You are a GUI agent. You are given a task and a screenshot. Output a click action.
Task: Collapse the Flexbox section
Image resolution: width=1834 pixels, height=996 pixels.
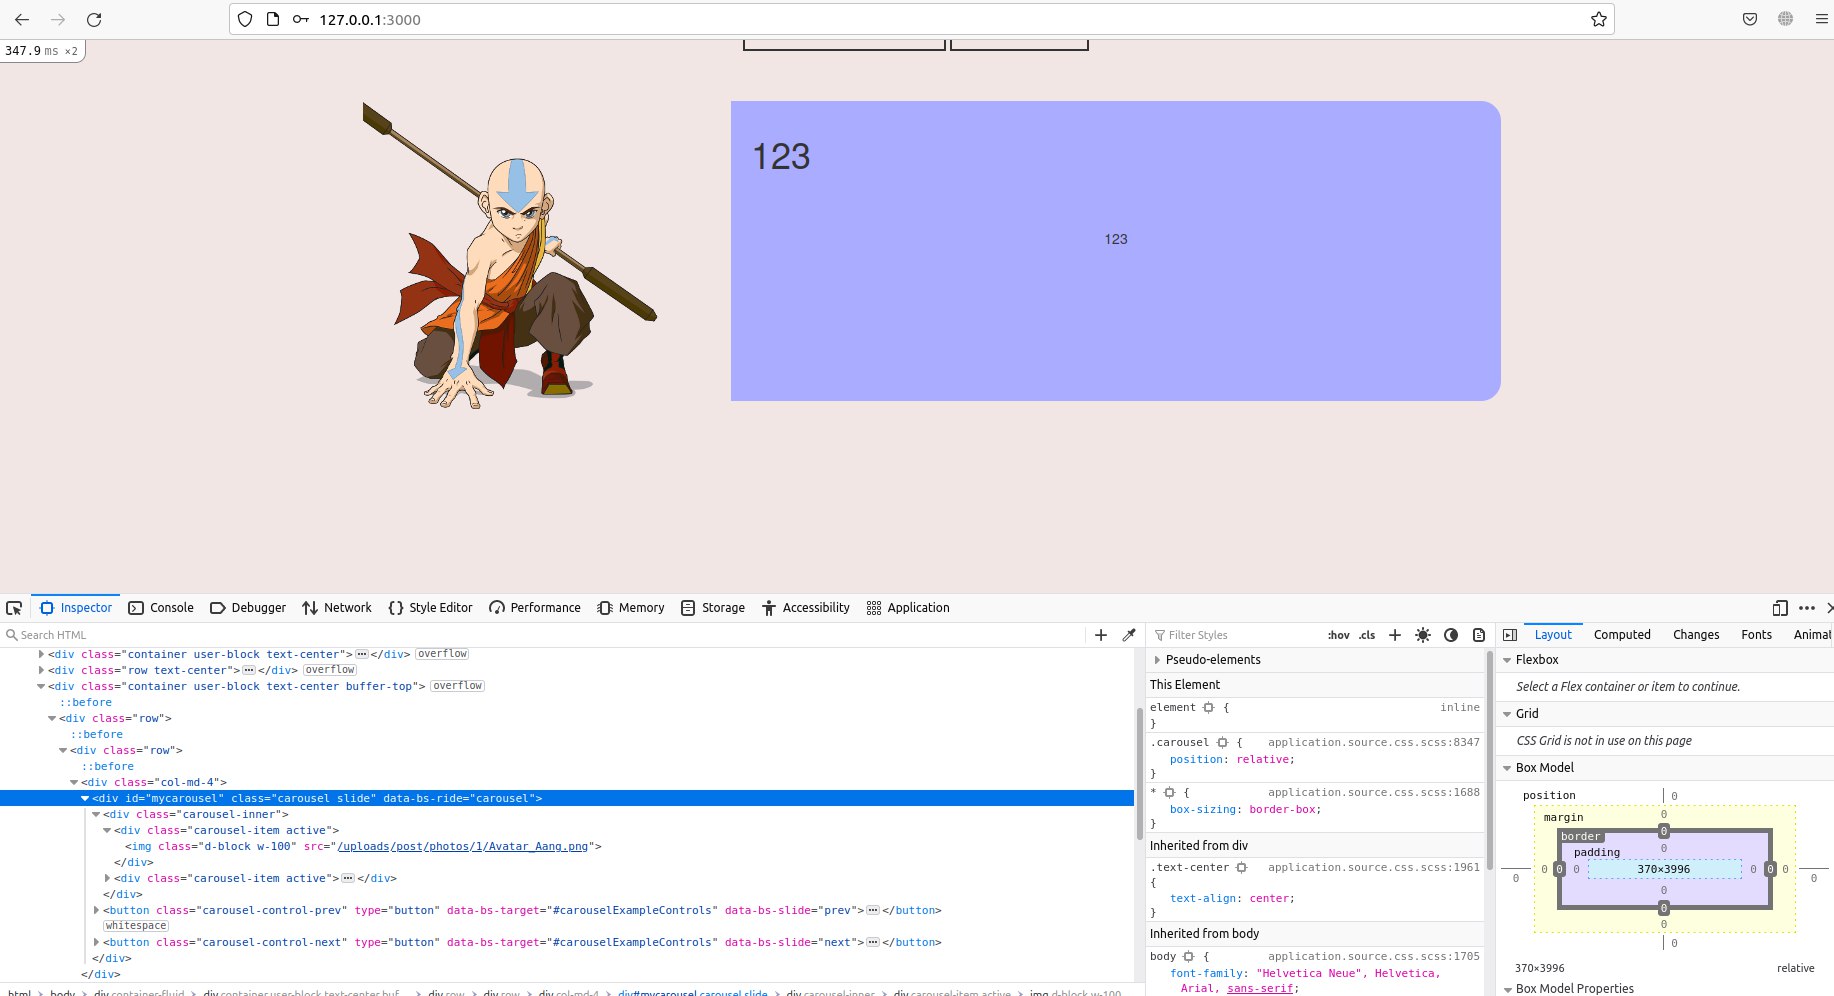pos(1507,660)
